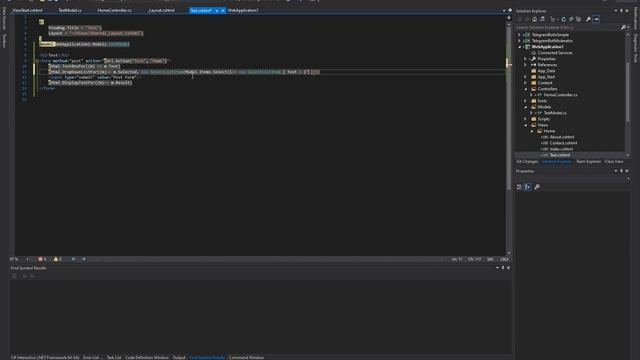Click the error count indicator in editor status
Viewport: 640px width, 360px height.
pyautogui.click(x=42, y=259)
